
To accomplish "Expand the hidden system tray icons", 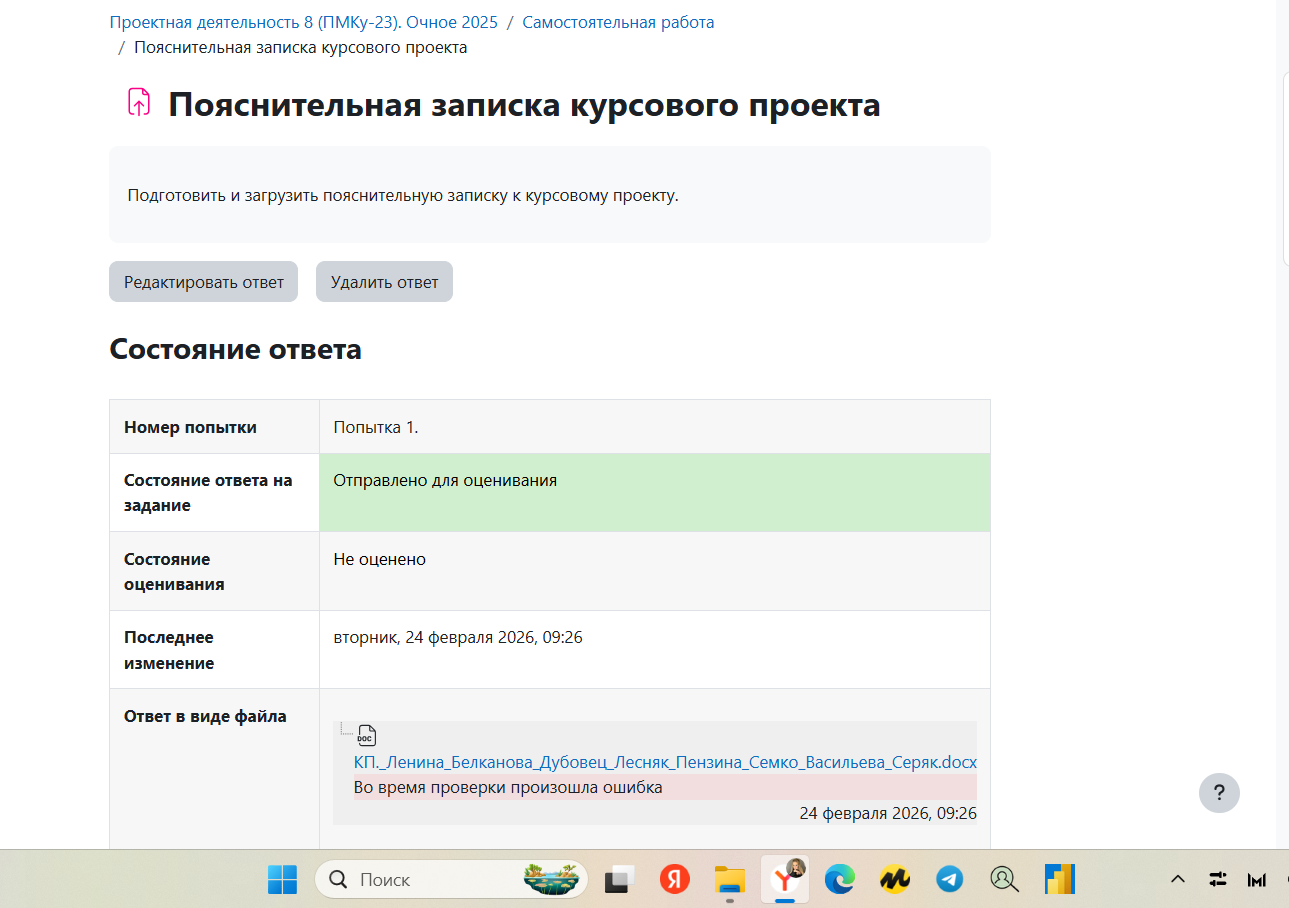I will [1178, 880].
